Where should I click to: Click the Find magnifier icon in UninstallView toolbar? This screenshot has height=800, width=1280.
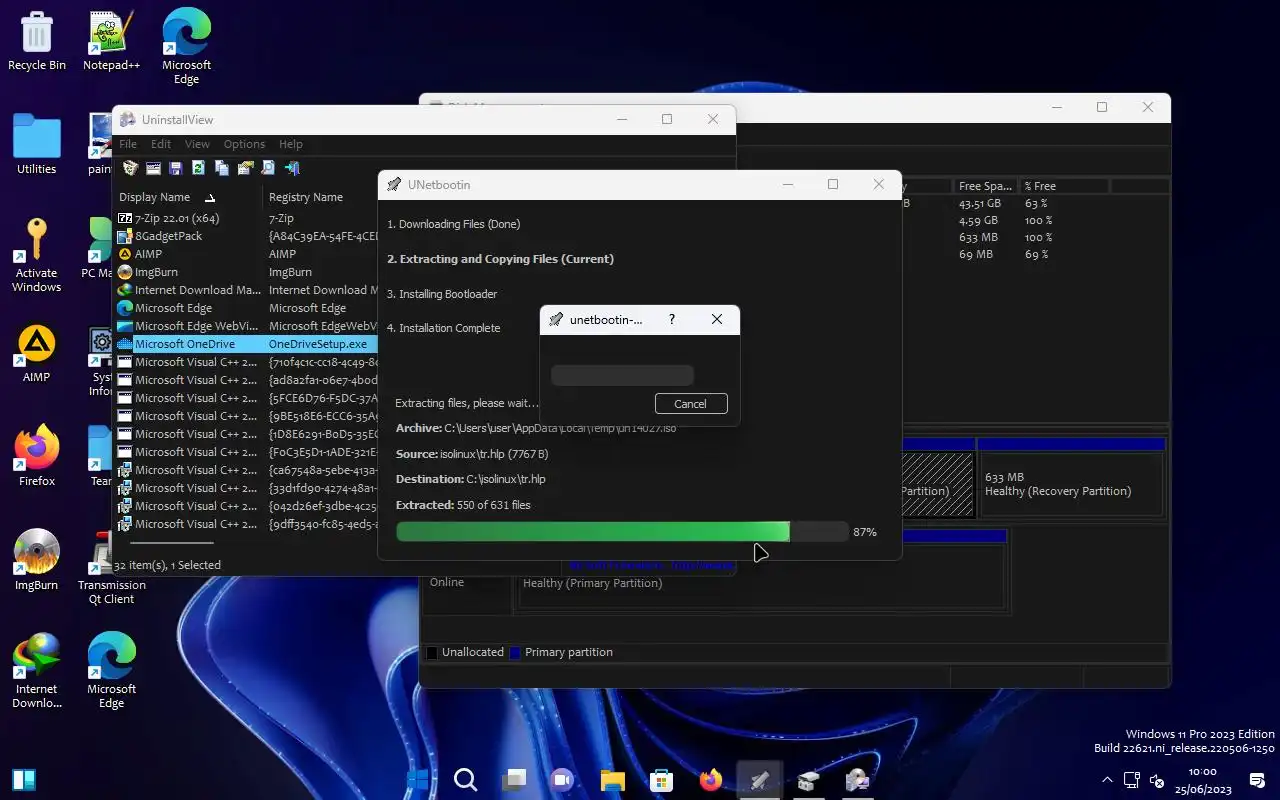coord(268,168)
